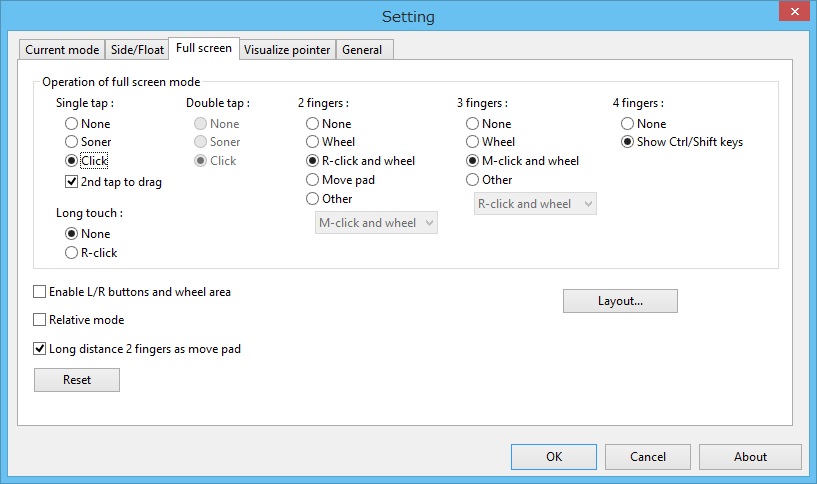
Task: Select the Visualize pointer tab
Action: [x=287, y=49]
